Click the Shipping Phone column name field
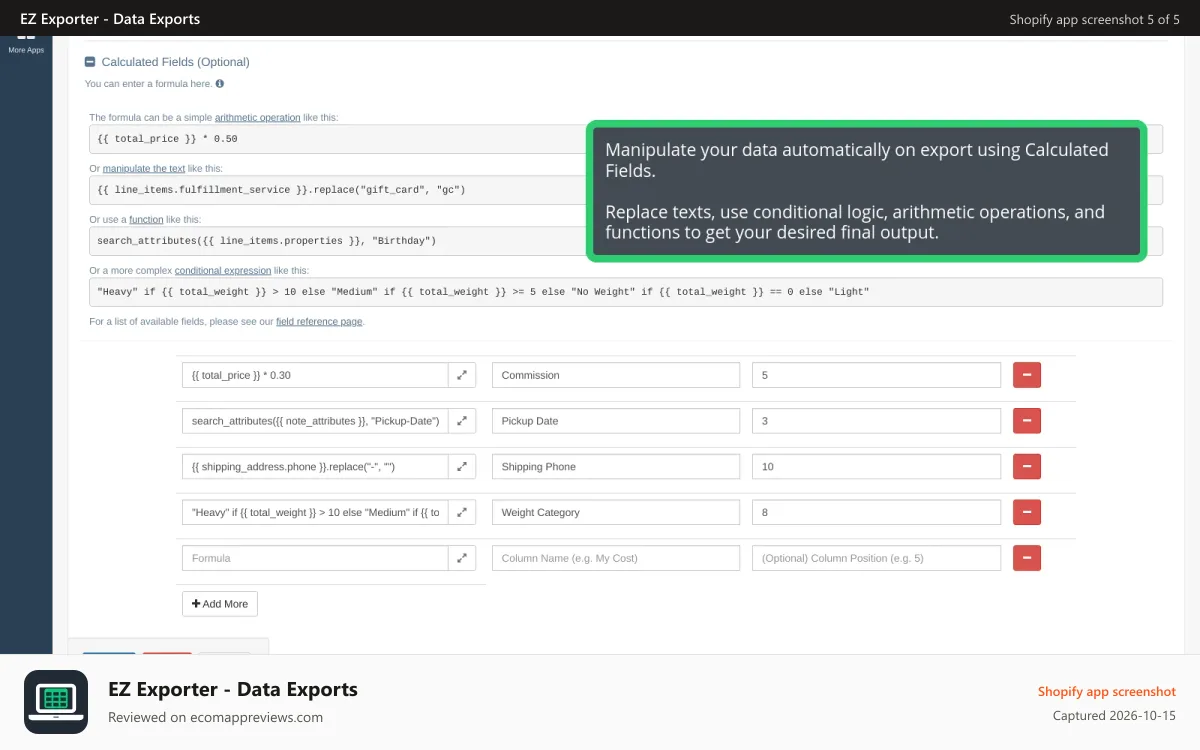The image size is (1200, 750). (616, 467)
